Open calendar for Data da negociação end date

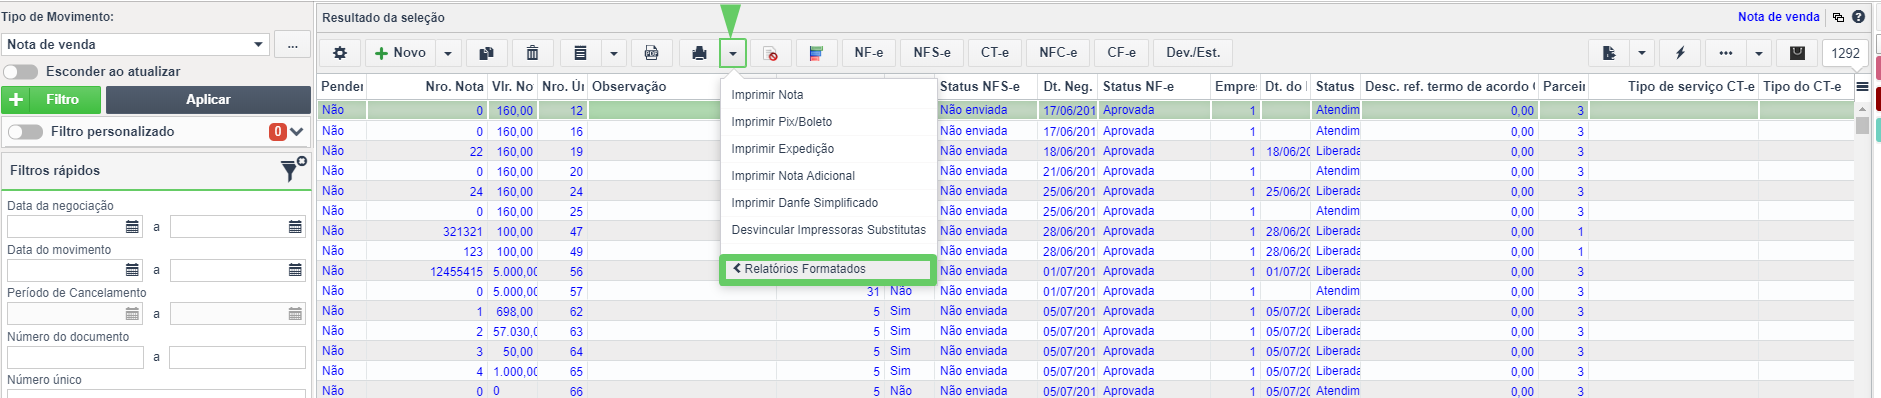point(295,227)
